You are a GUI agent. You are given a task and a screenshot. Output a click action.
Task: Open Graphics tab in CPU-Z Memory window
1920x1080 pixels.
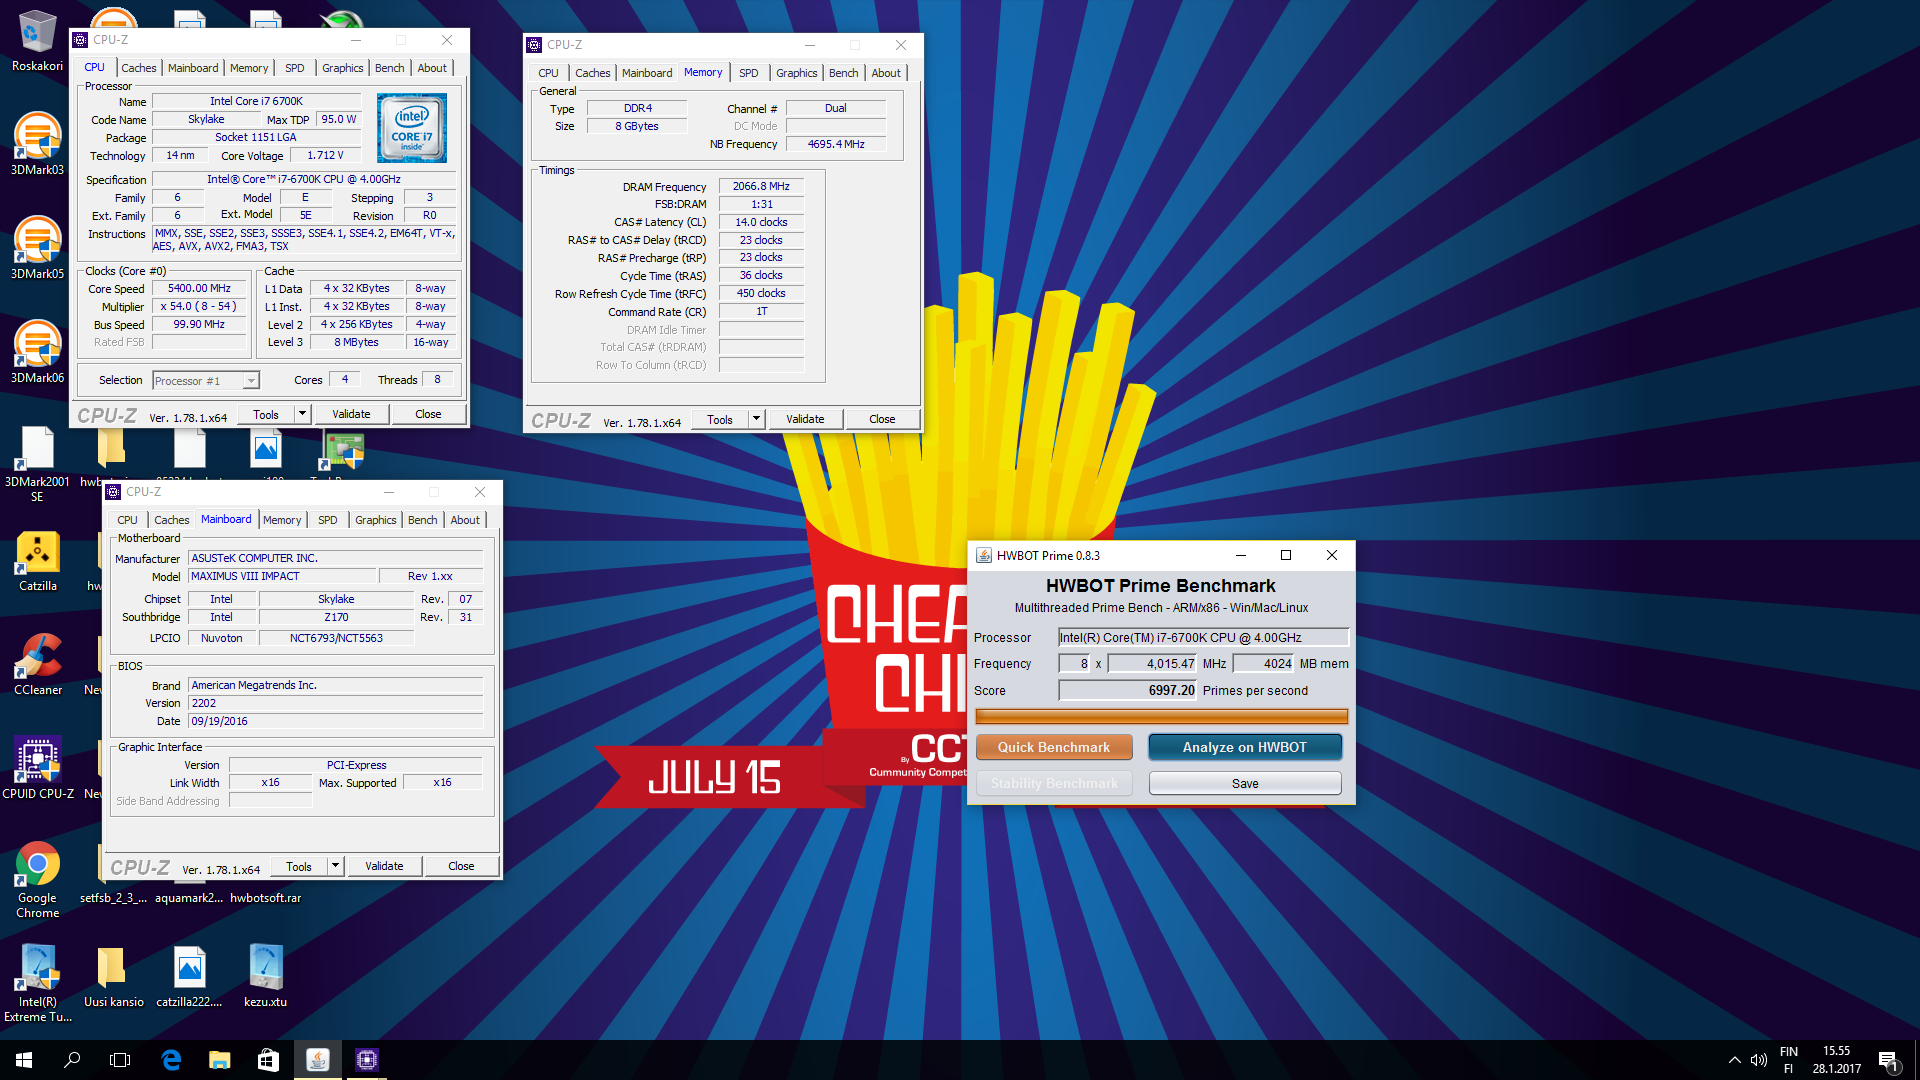pos(796,73)
